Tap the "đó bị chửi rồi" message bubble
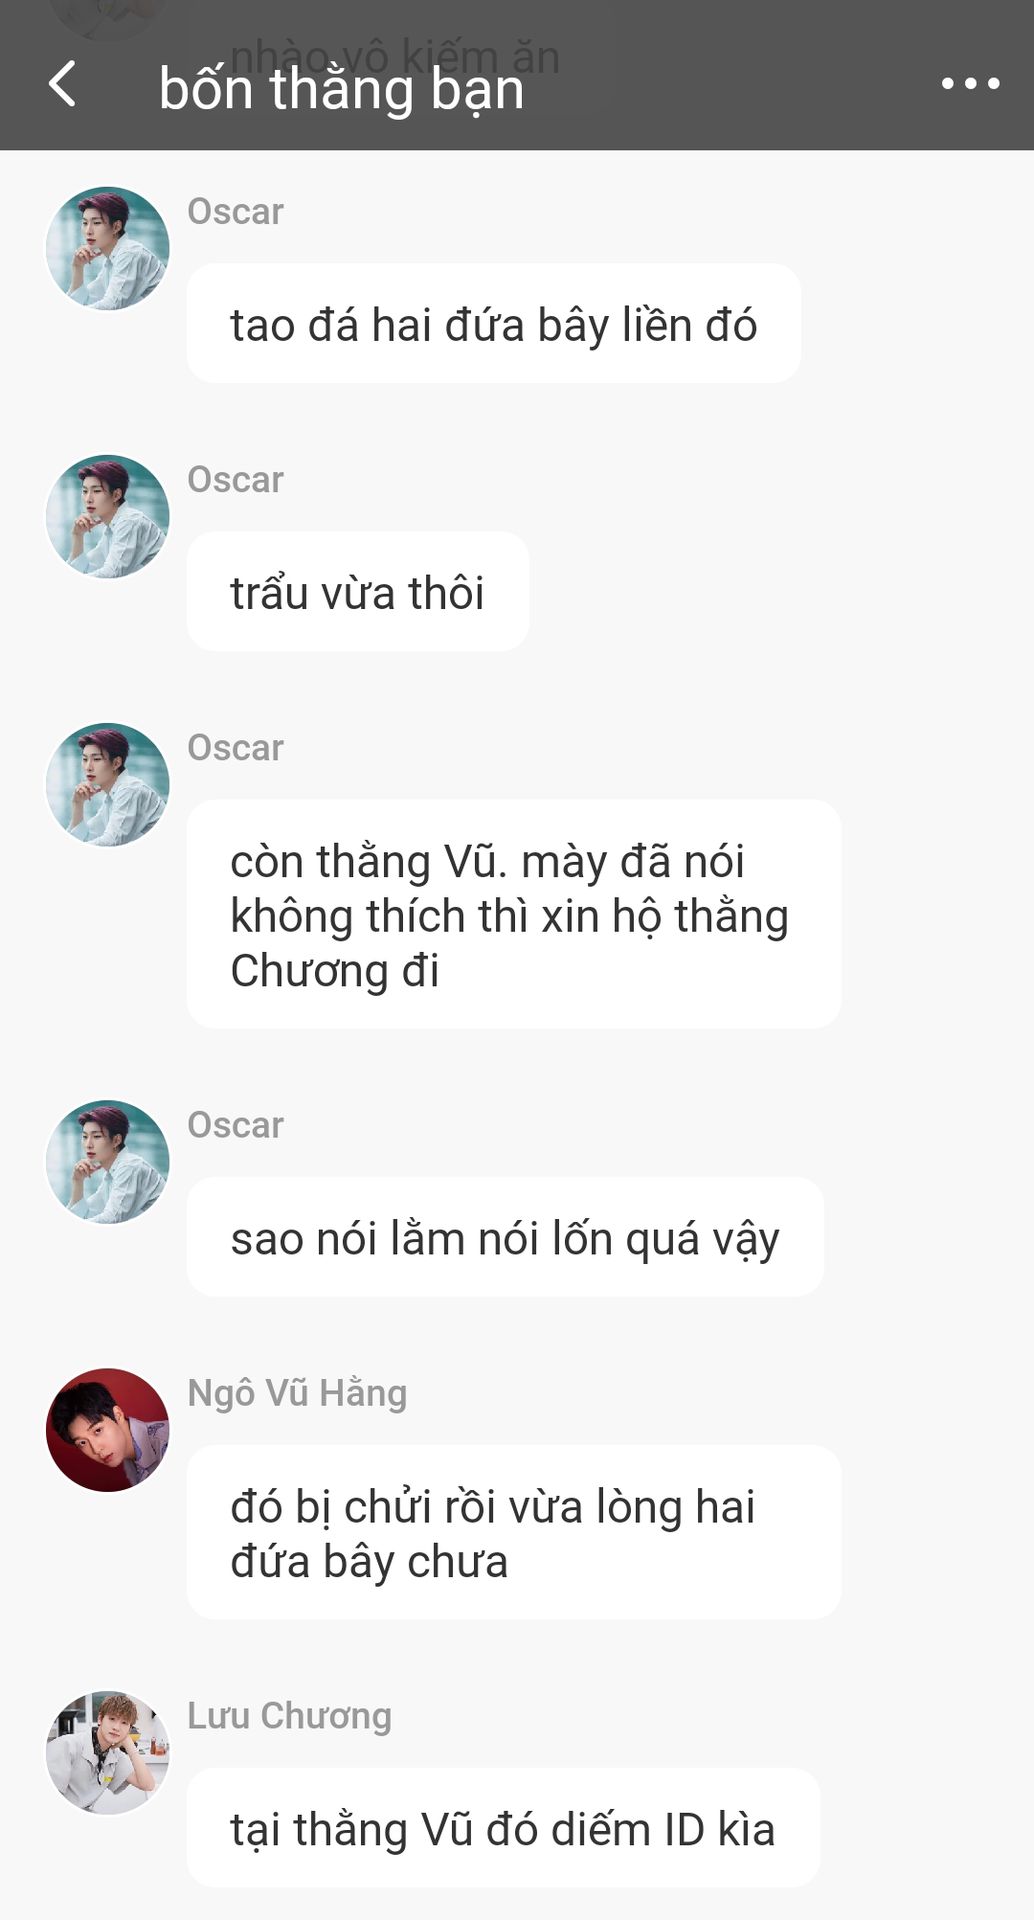The height and width of the screenshot is (1920, 1034). coord(514,1532)
